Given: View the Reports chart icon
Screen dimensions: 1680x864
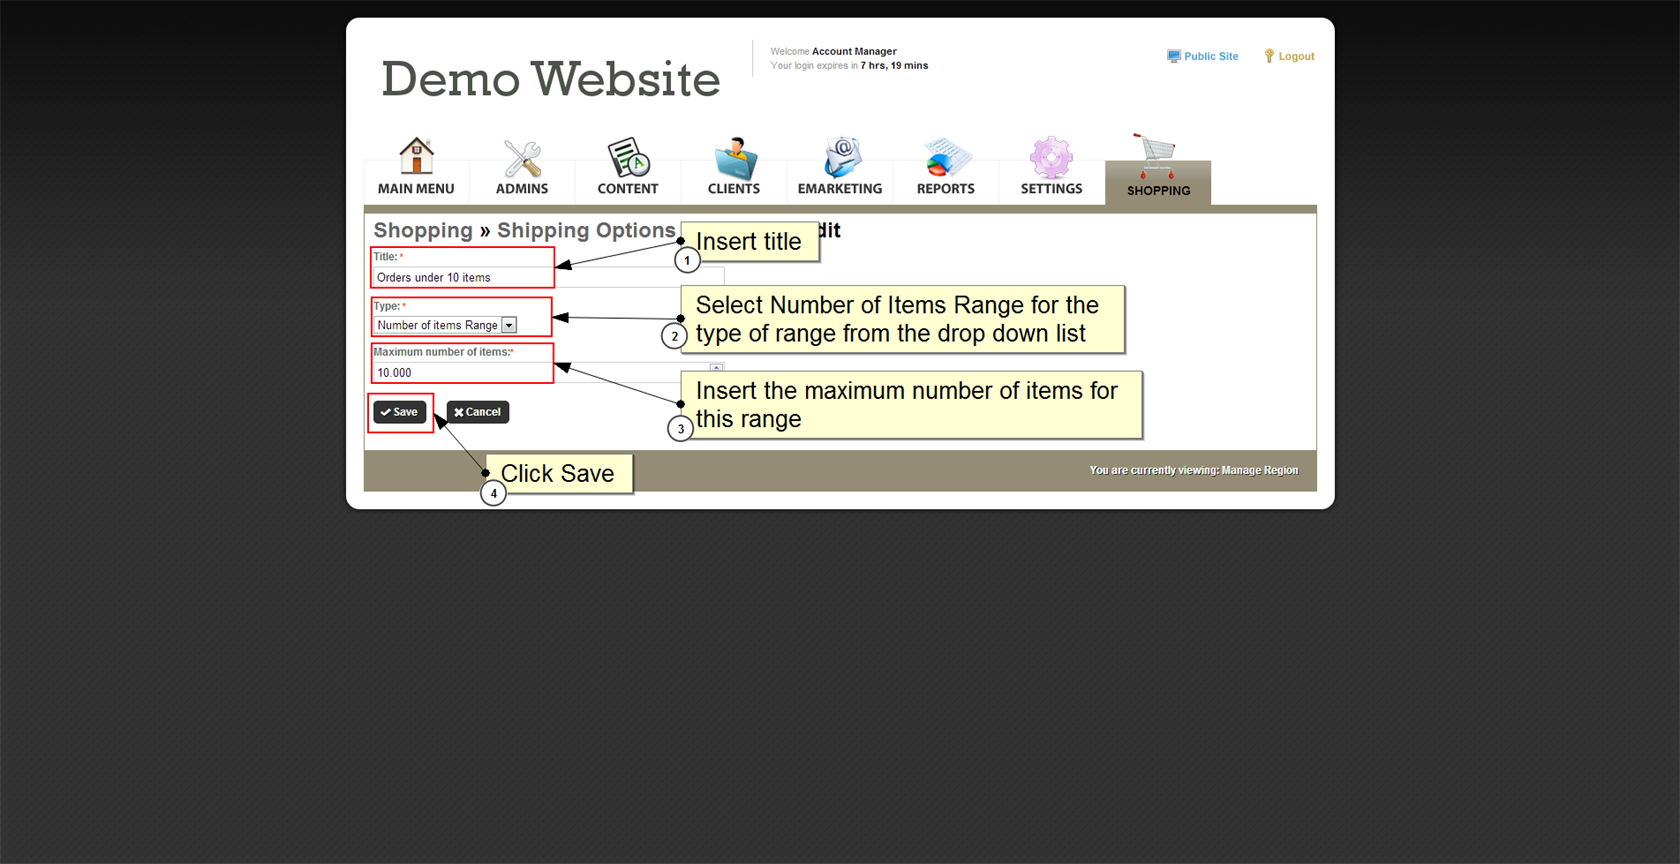Looking at the screenshot, I should [945, 158].
